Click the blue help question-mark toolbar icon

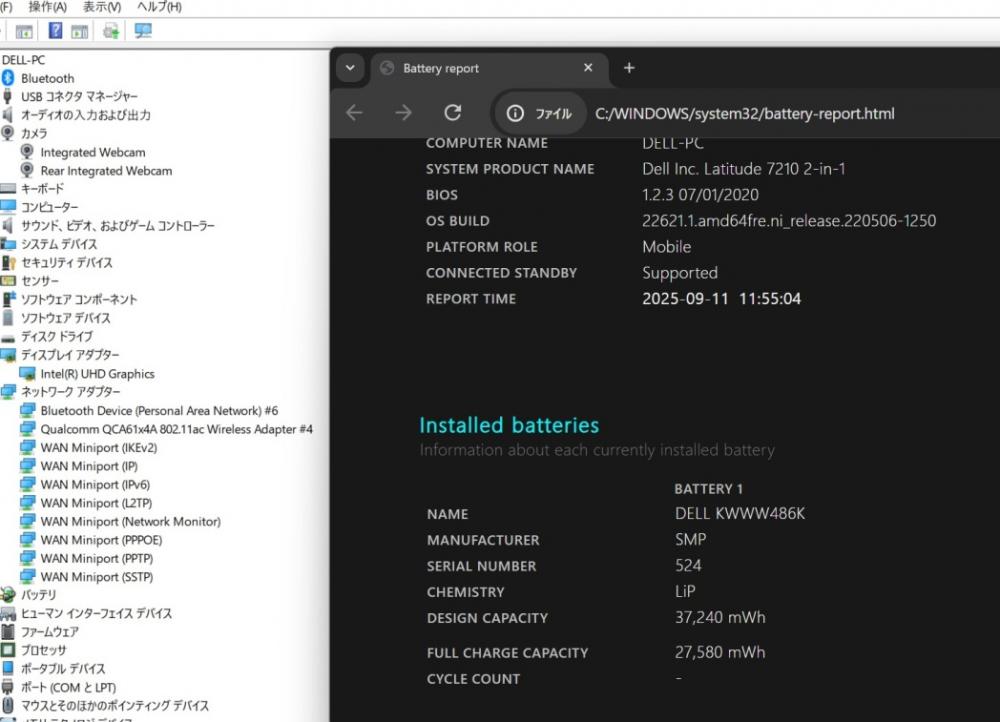[x=55, y=30]
